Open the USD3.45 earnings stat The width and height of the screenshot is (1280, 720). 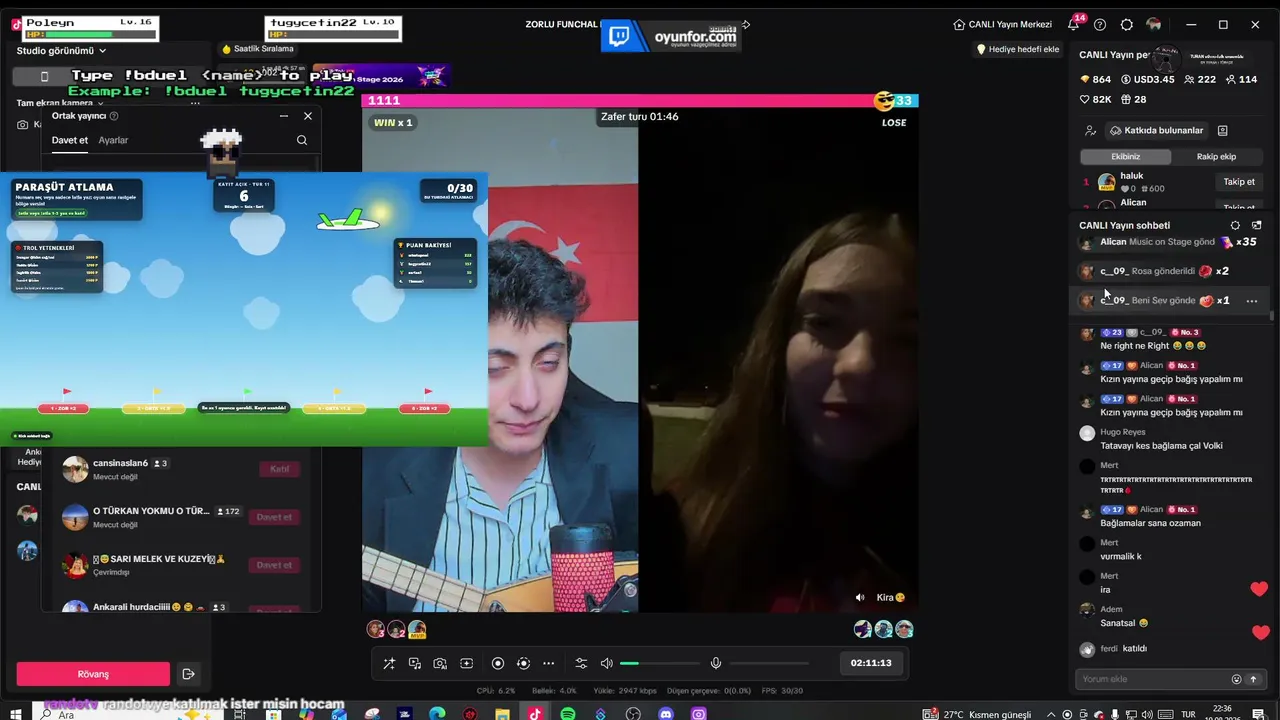[x=1147, y=79]
